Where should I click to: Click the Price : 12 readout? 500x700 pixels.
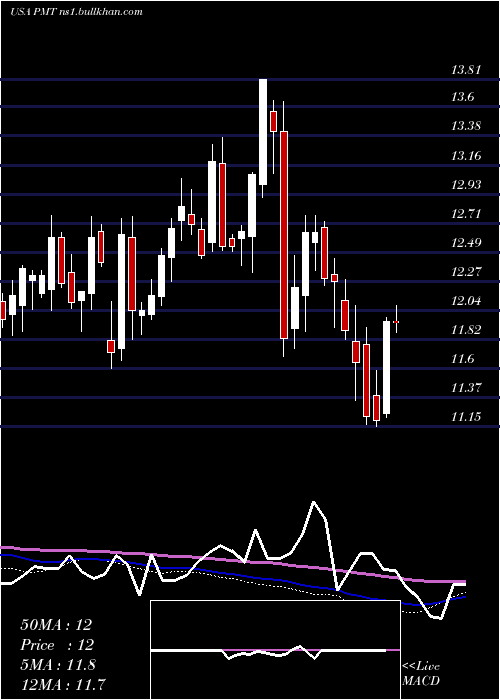(57, 645)
